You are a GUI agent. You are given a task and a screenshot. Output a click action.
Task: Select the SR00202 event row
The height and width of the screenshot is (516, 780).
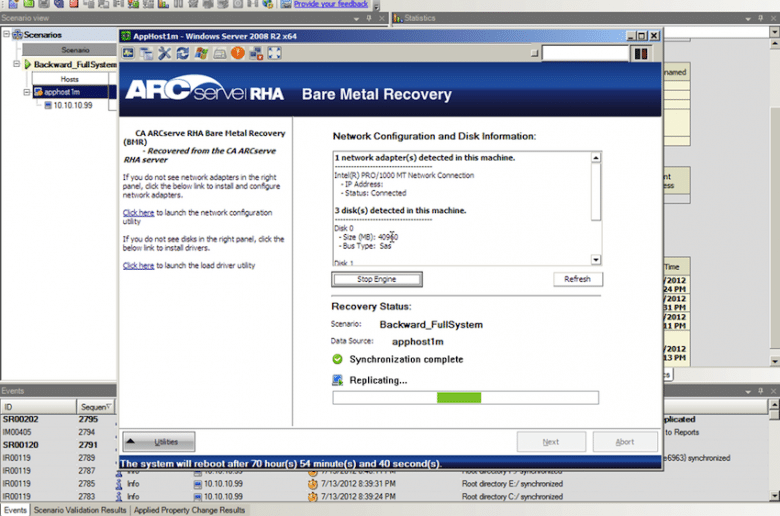pyautogui.click(x=58, y=419)
